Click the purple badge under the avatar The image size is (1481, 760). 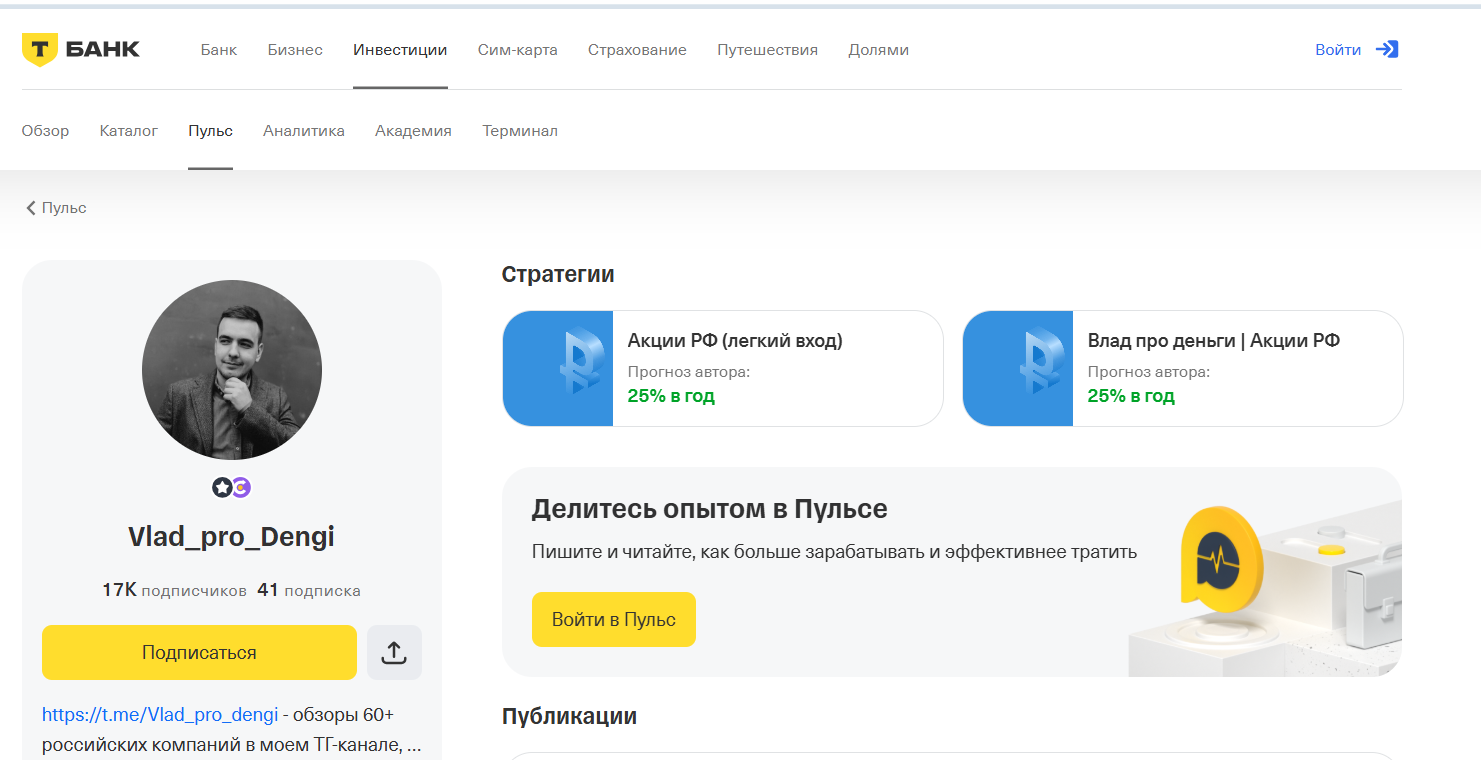[x=241, y=487]
